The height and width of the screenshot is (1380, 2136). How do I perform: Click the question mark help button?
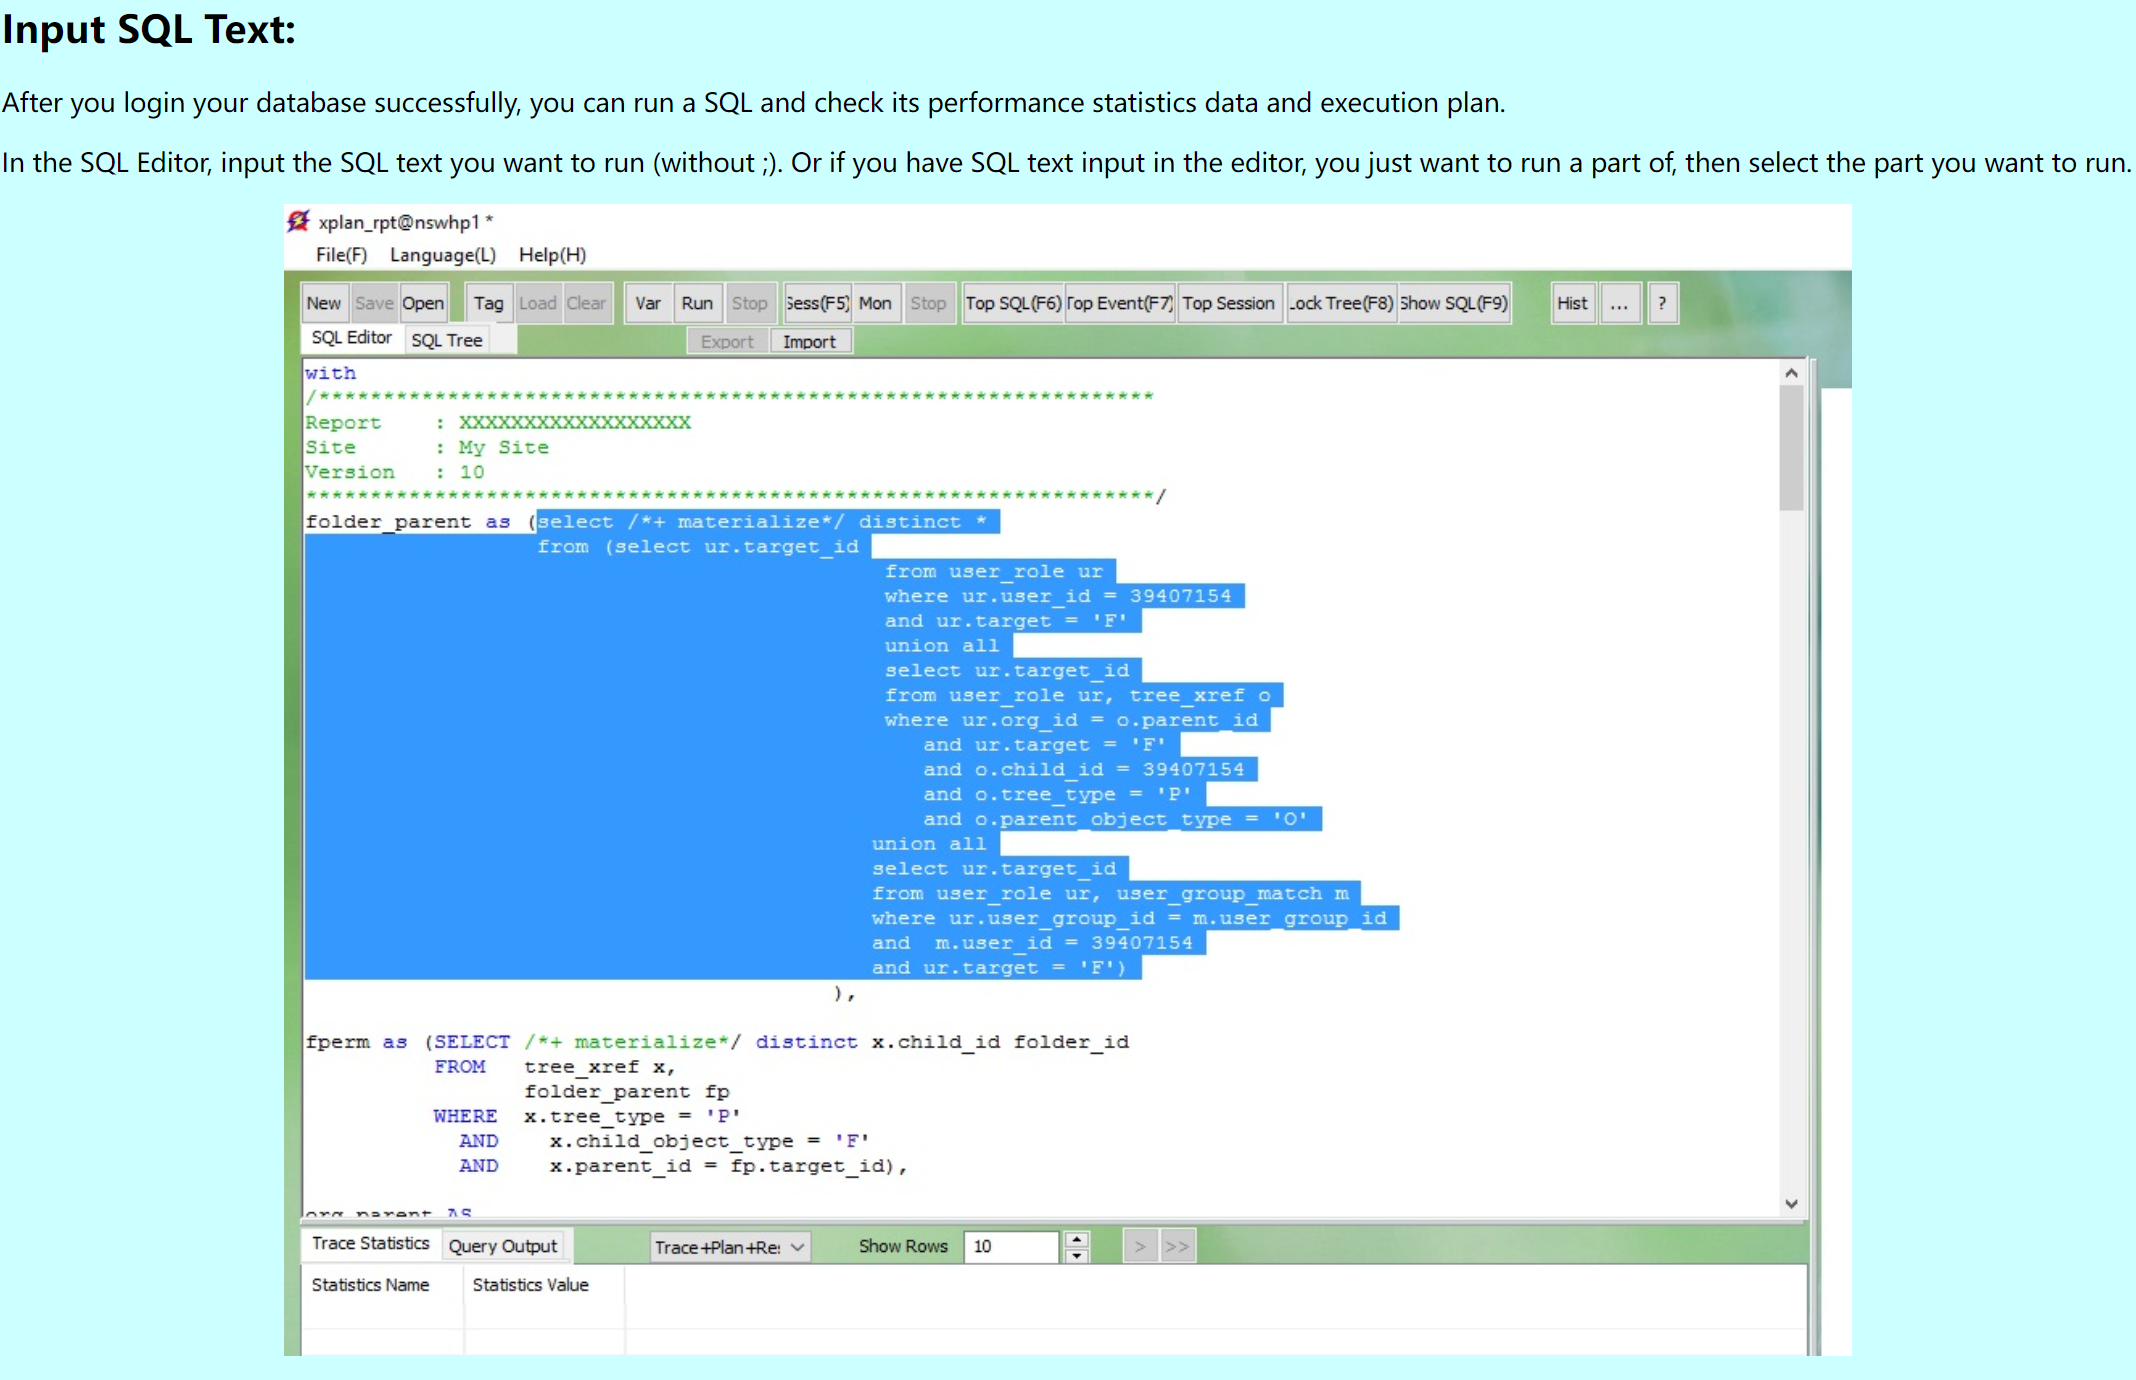(1662, 303)
